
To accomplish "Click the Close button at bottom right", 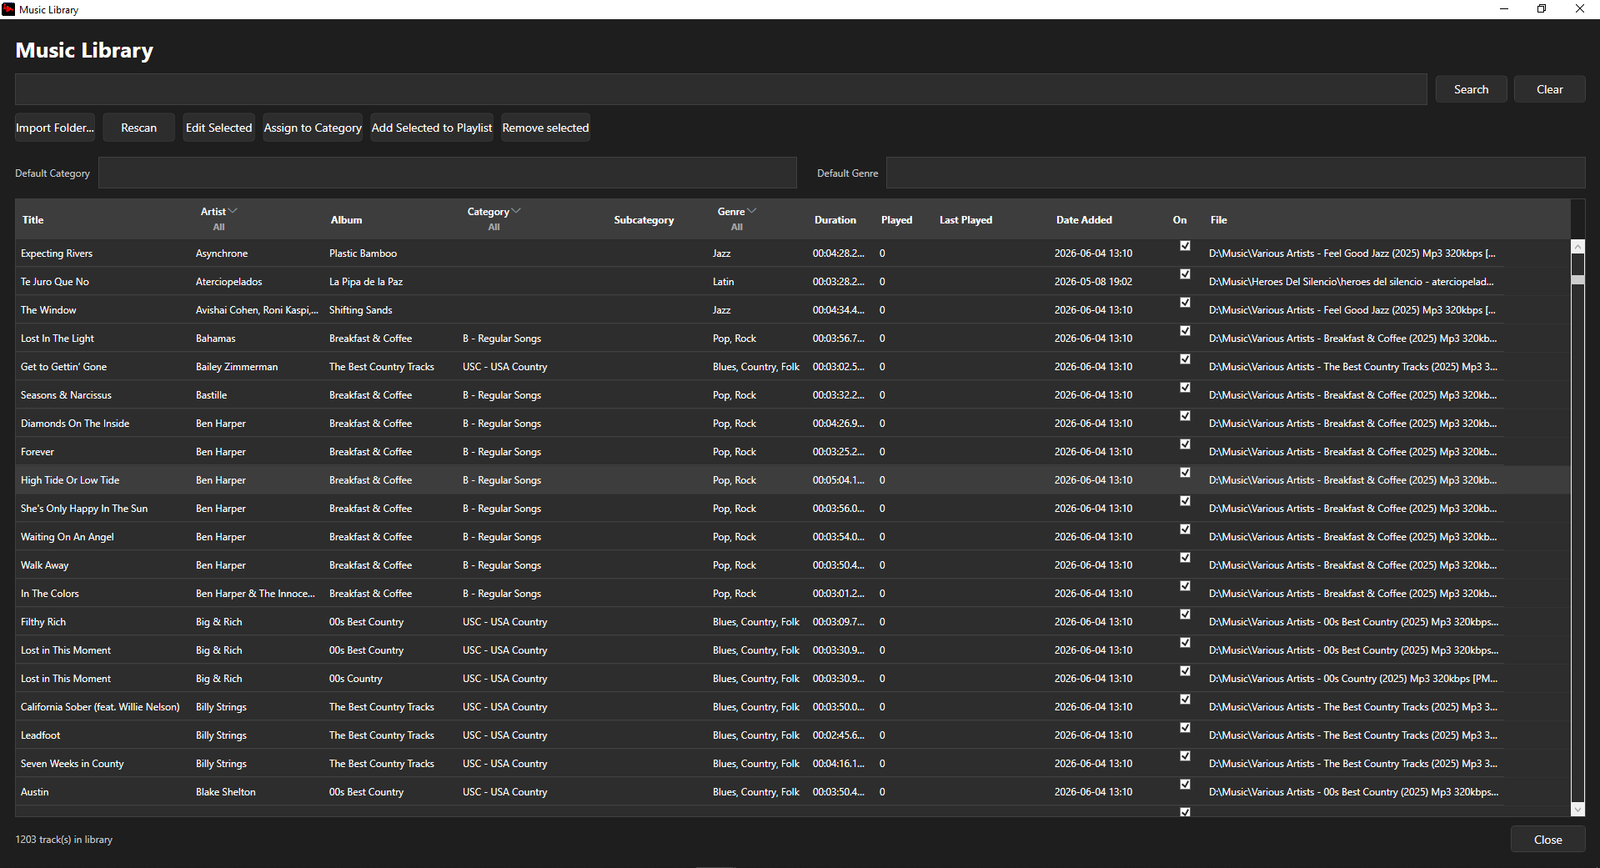I will tap(1548, 839).
